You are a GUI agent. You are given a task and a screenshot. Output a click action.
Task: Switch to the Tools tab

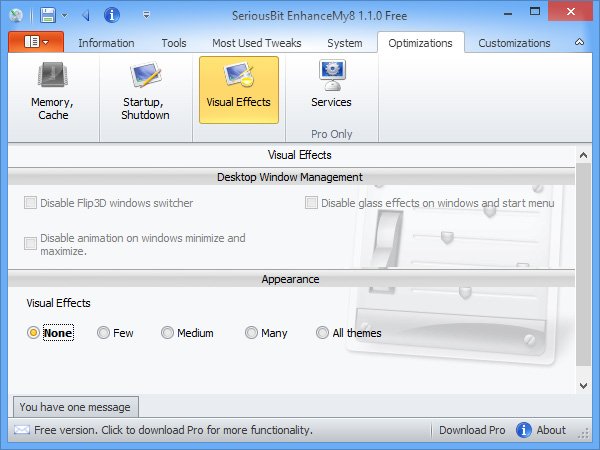point(174,43)
